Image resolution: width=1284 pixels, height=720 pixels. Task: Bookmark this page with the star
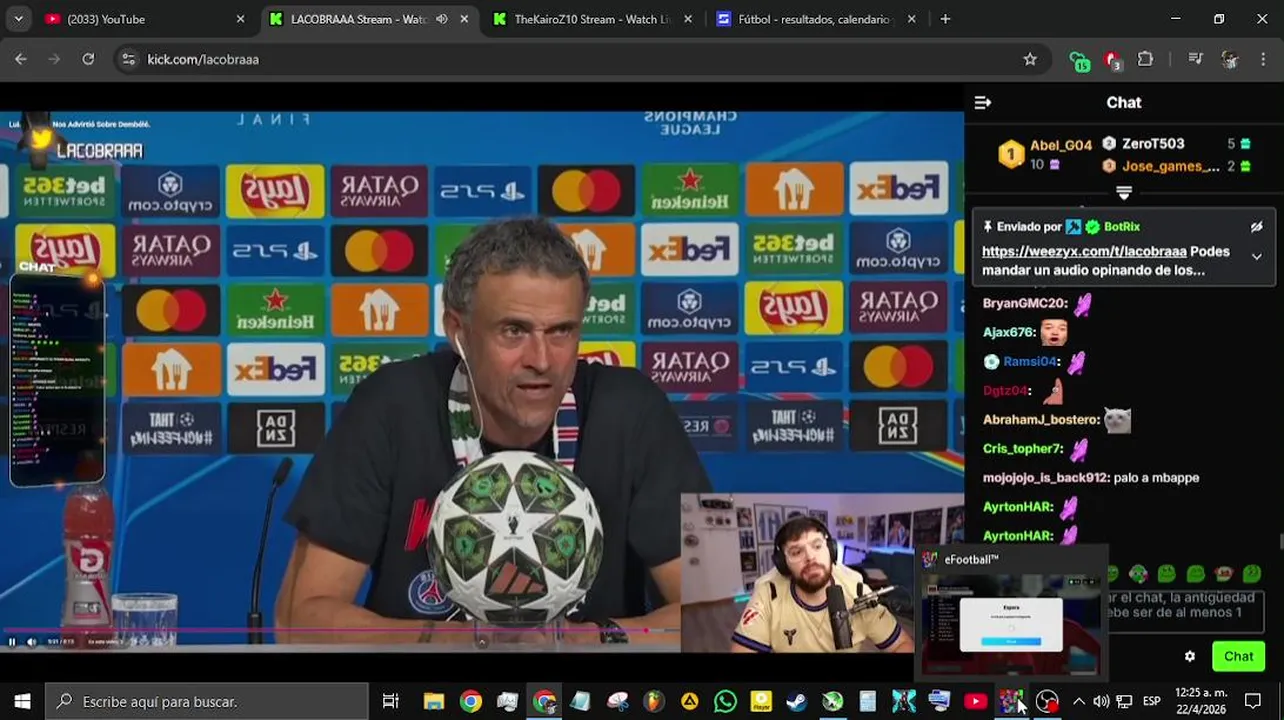[1030, 59]
